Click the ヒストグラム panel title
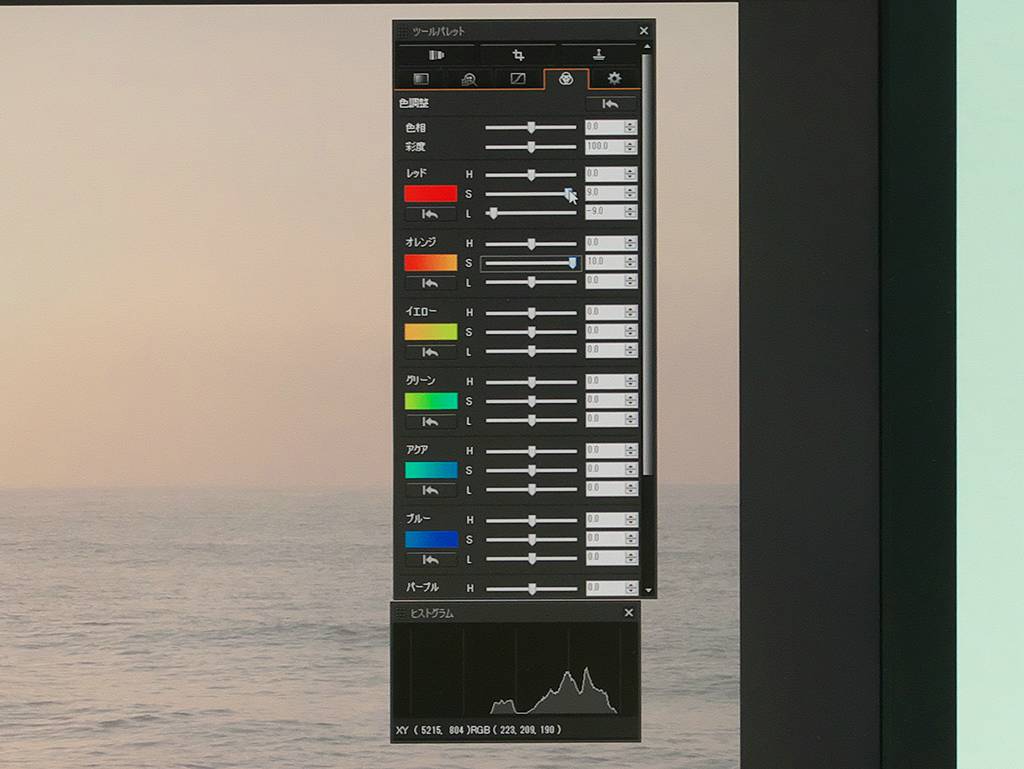The height and width of the screenshot is (769, 1024). click(431, 614)
